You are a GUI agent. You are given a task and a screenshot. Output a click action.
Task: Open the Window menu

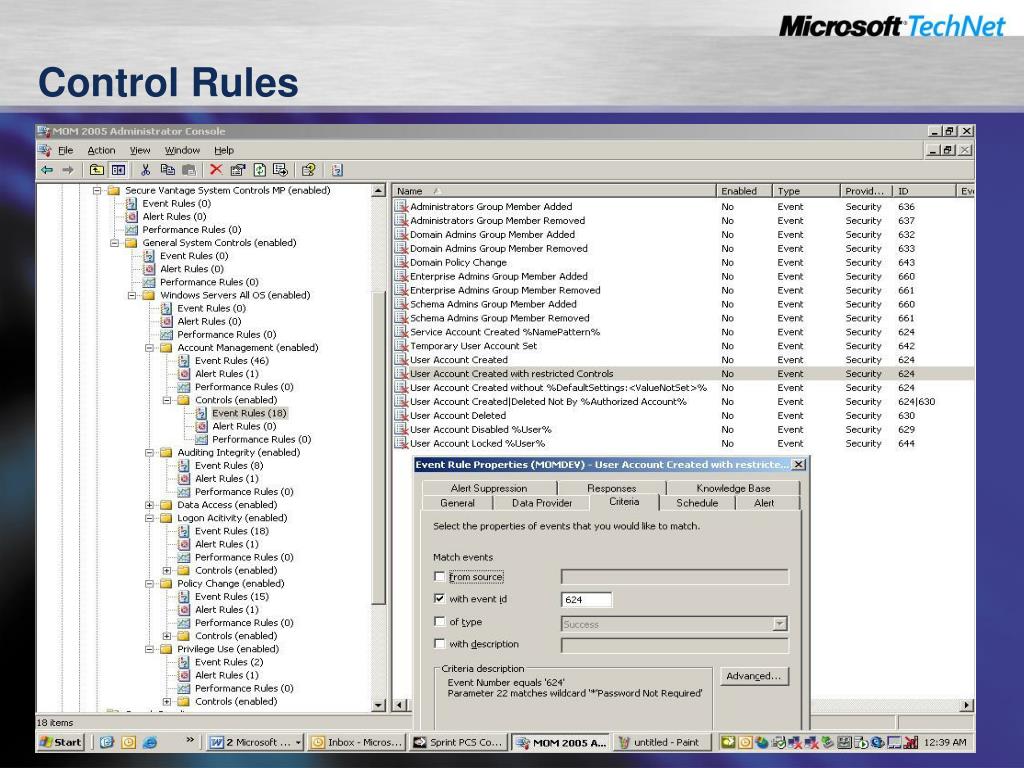tap(182, 150)
